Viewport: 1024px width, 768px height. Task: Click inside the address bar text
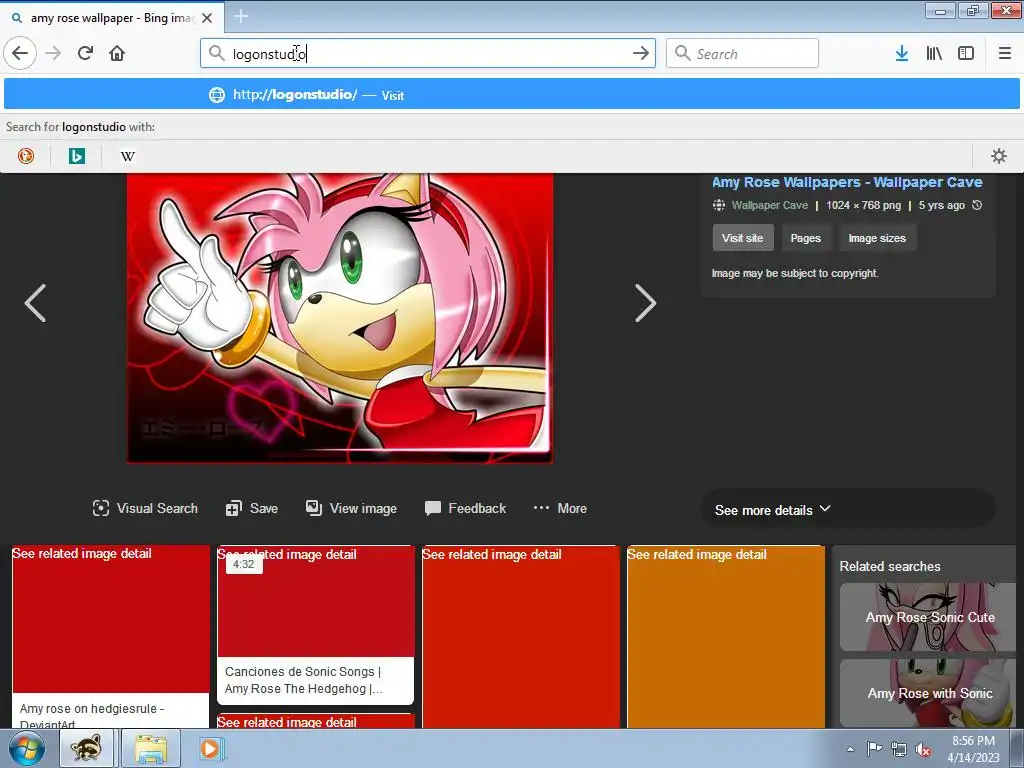pyautogui.click(x=428, y=54)
